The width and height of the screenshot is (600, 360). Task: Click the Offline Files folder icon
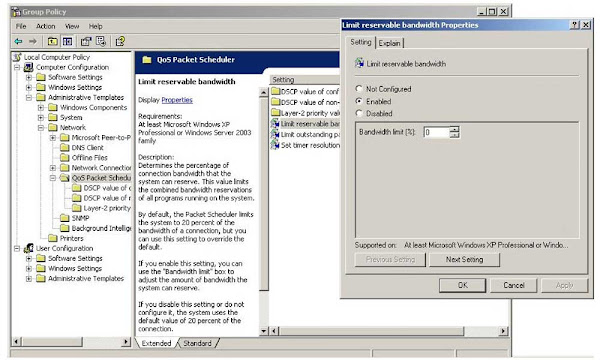tap(65, 158)
